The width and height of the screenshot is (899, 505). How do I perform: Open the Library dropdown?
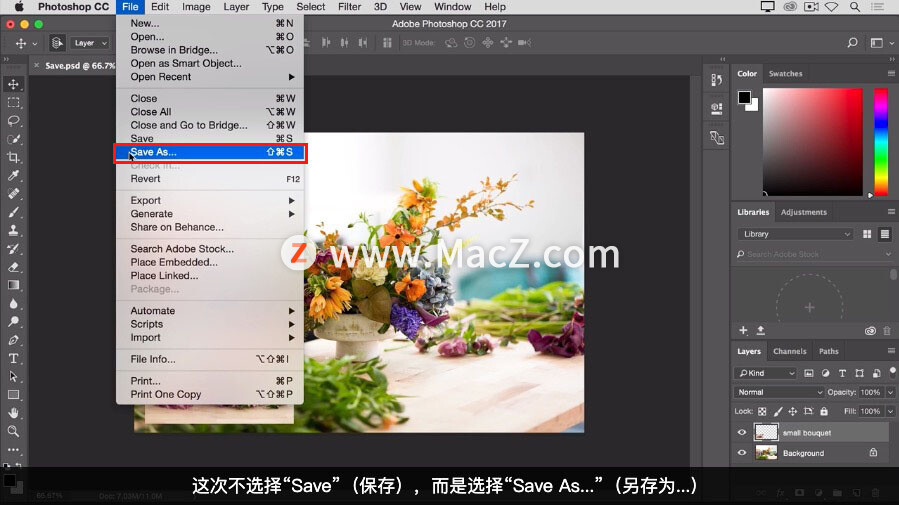(795, 234)
